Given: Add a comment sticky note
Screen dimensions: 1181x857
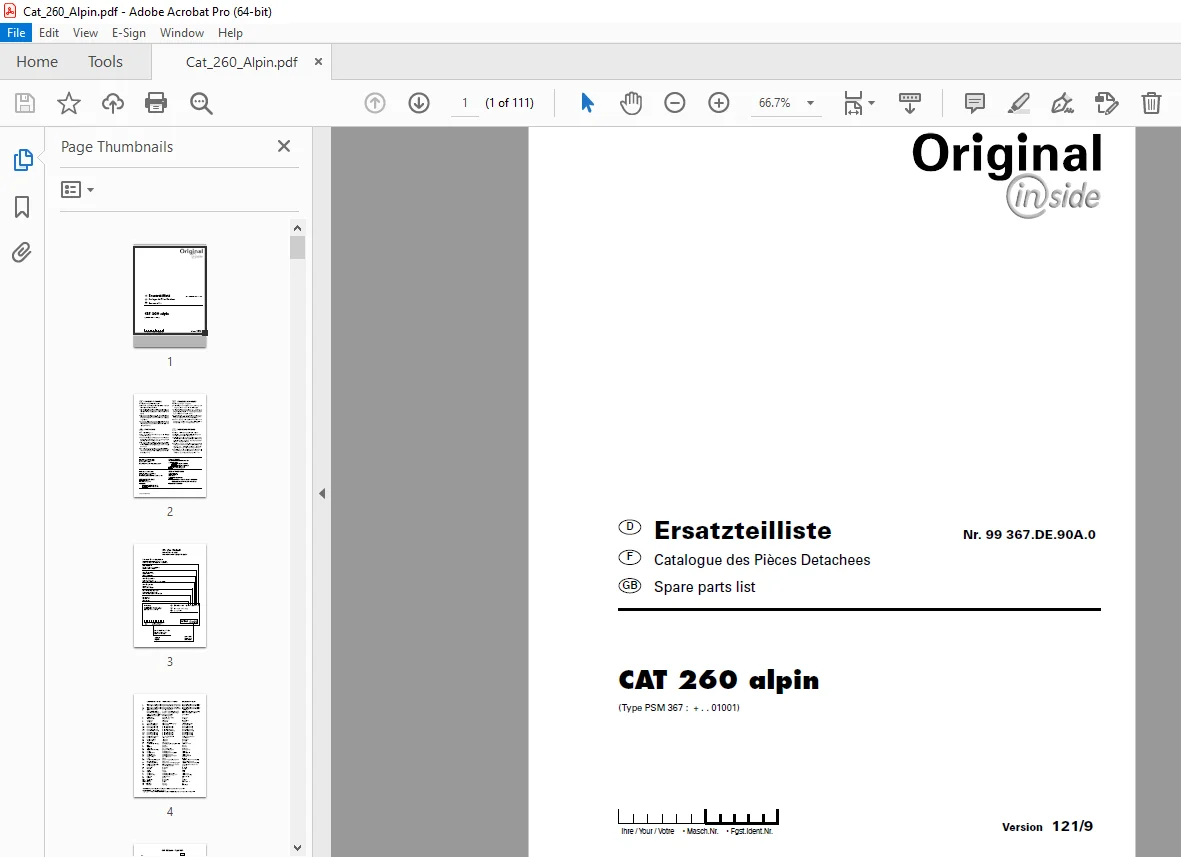Looking at the screenshot, I should click(975, 103).
